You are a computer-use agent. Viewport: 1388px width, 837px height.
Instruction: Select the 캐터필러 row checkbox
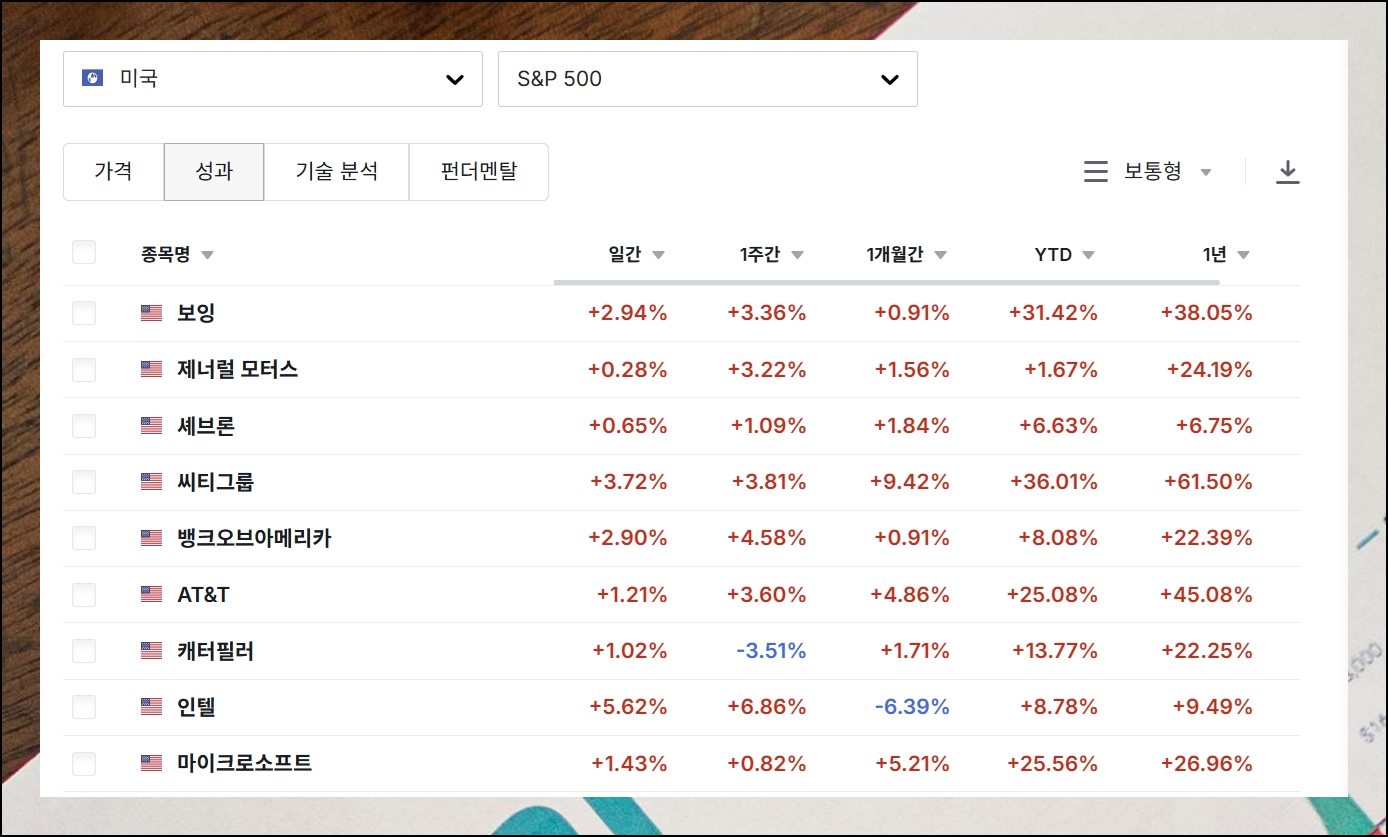pos(84,651)
